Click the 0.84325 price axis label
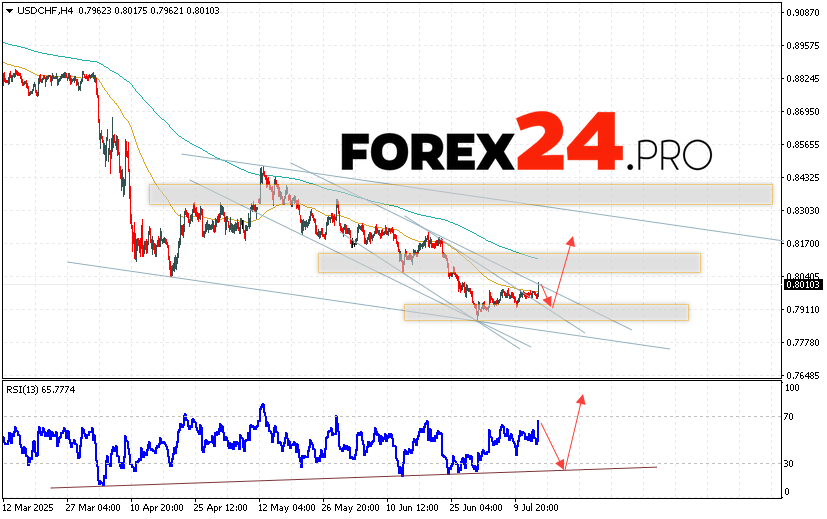Image resolution: width=827 pixels, height=519 pixels. pyautogui.click(x=801, y=178)
